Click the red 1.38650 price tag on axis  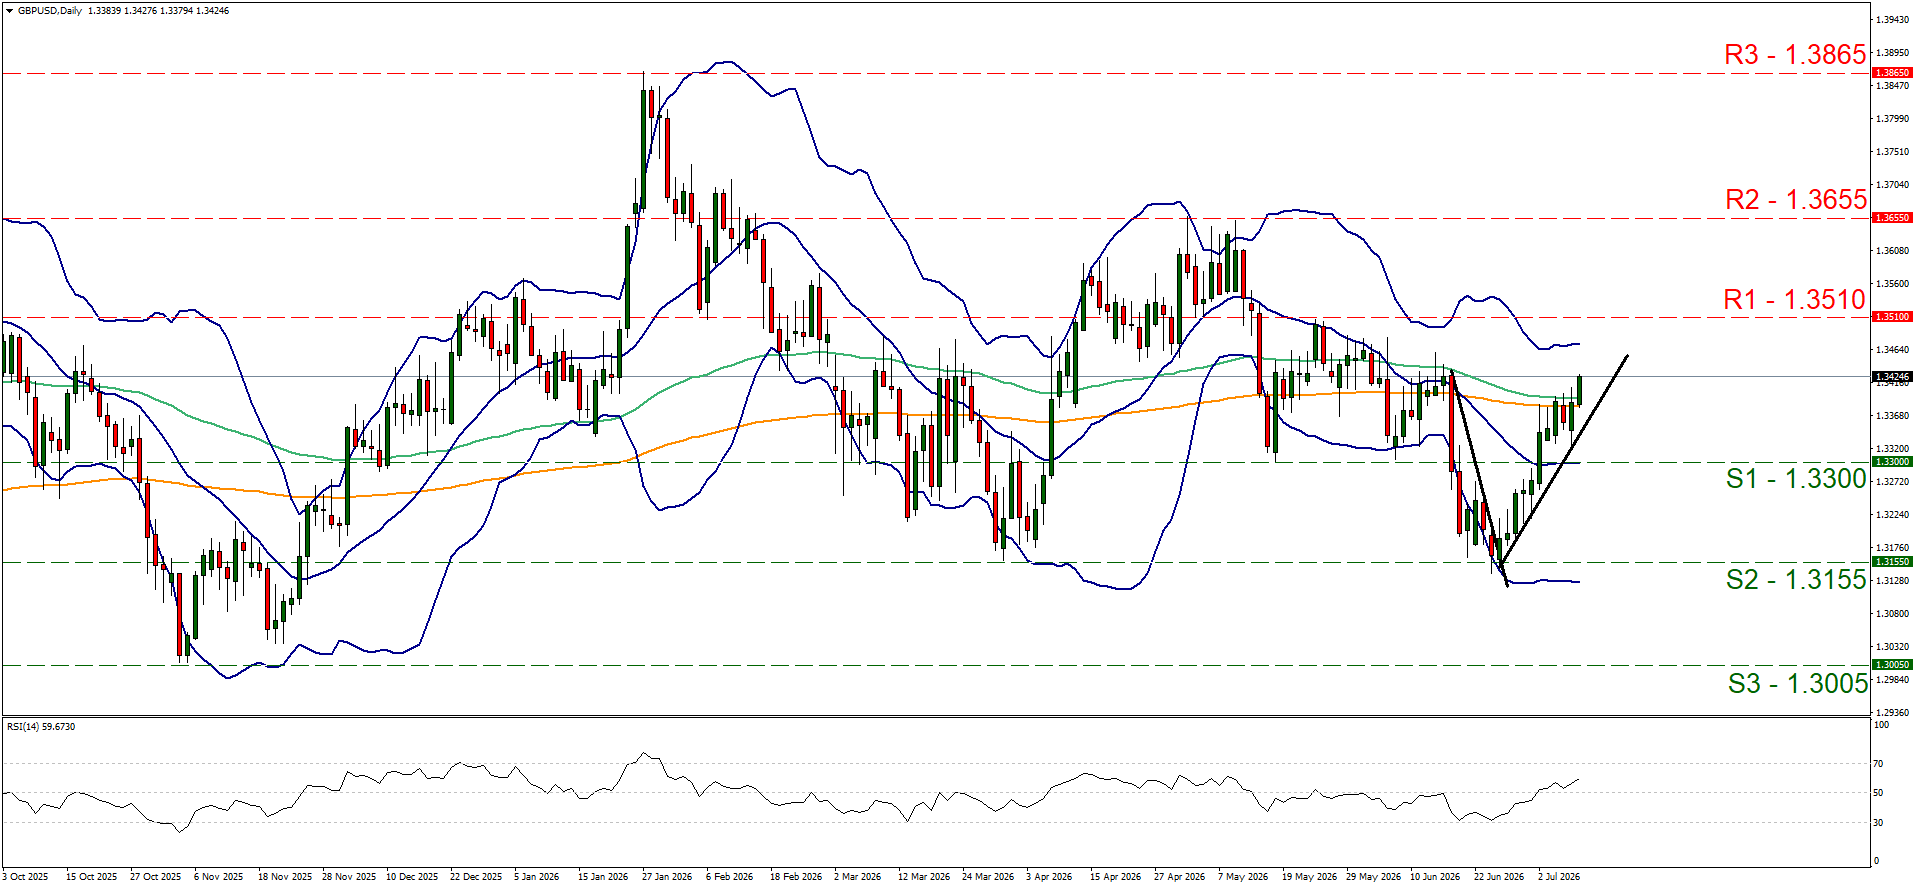coord(1892,73)
